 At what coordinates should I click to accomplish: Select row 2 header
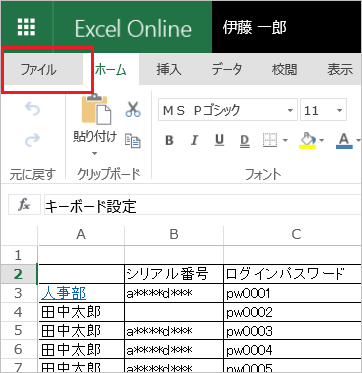(x=19, y=274)
